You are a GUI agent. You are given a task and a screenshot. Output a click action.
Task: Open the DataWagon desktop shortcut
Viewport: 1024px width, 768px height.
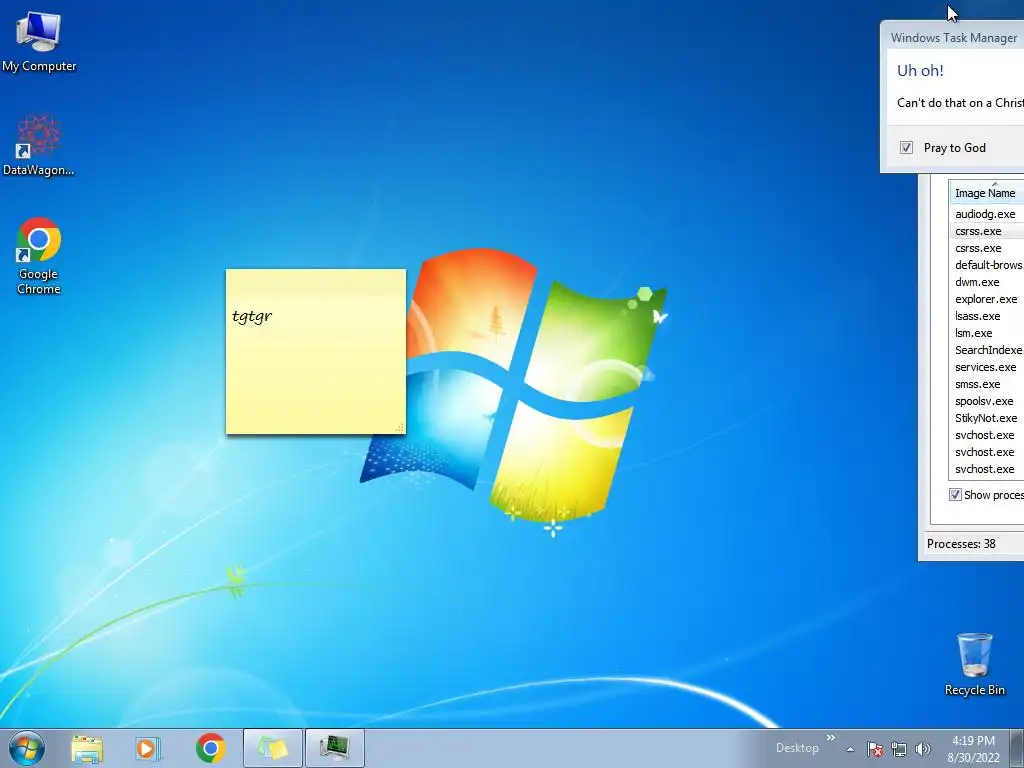39,145
